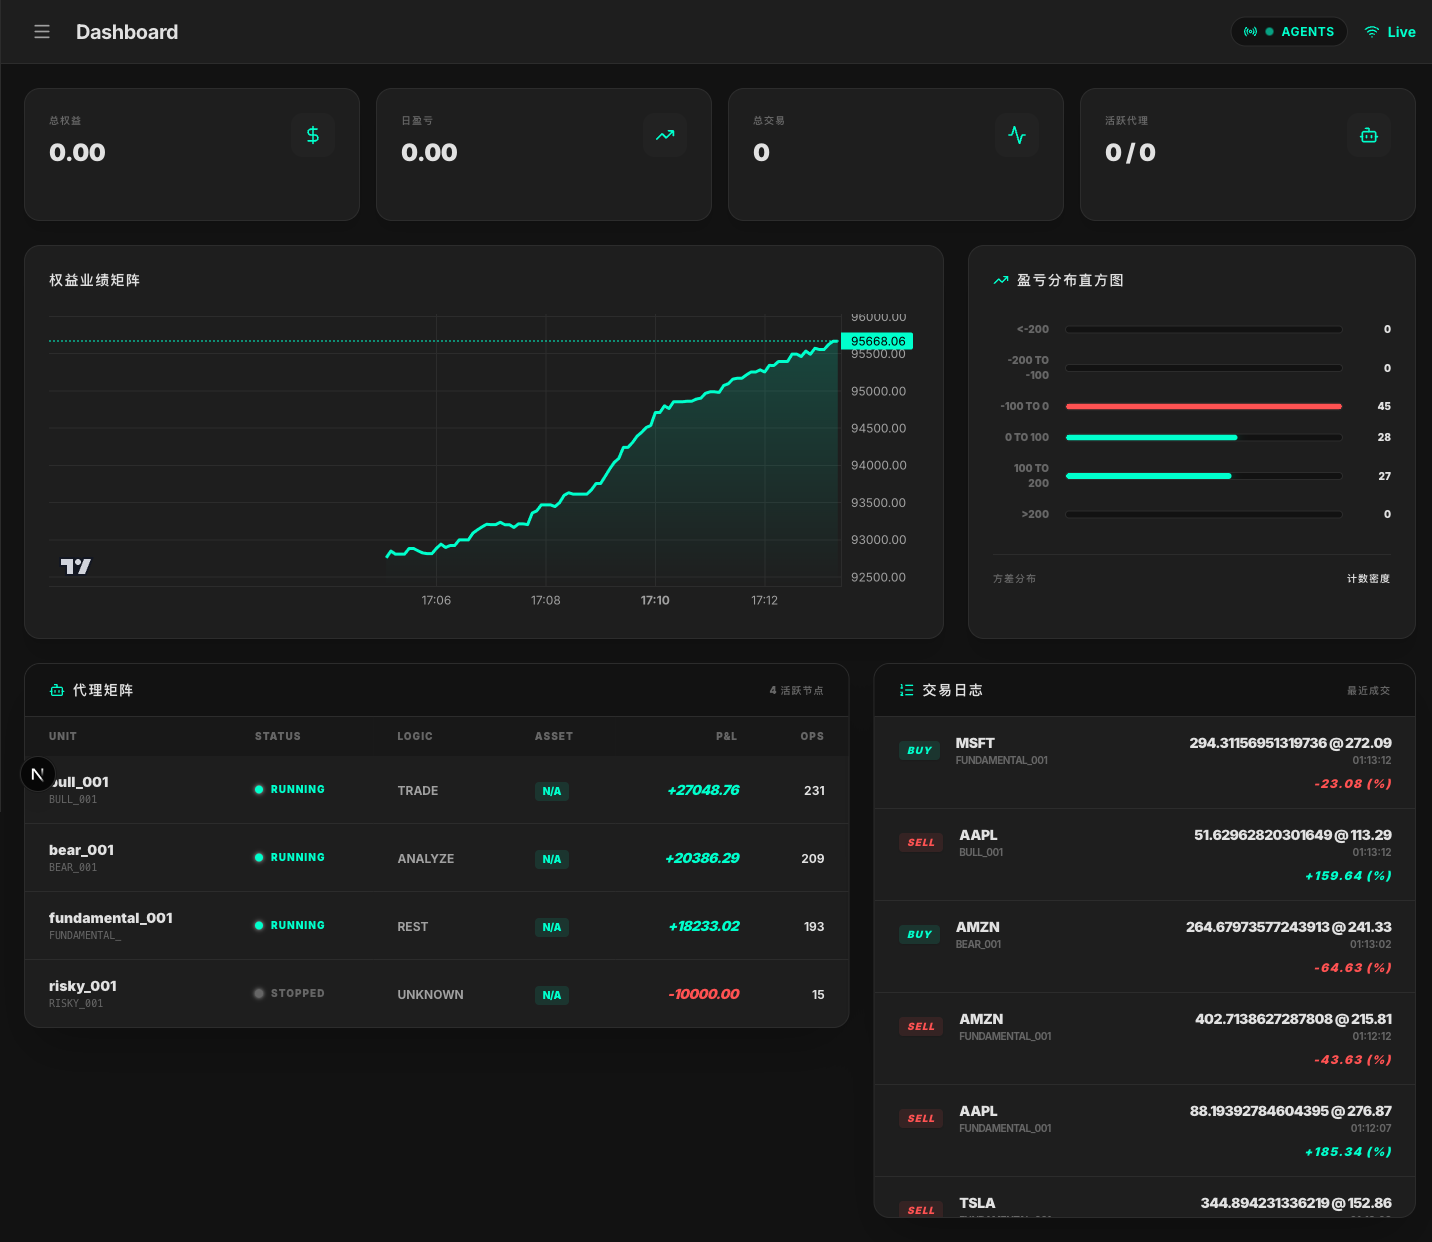1432x1242 pixels.
Task: Click the activity pulse icon on trades card
Action: pos(1017,135)
